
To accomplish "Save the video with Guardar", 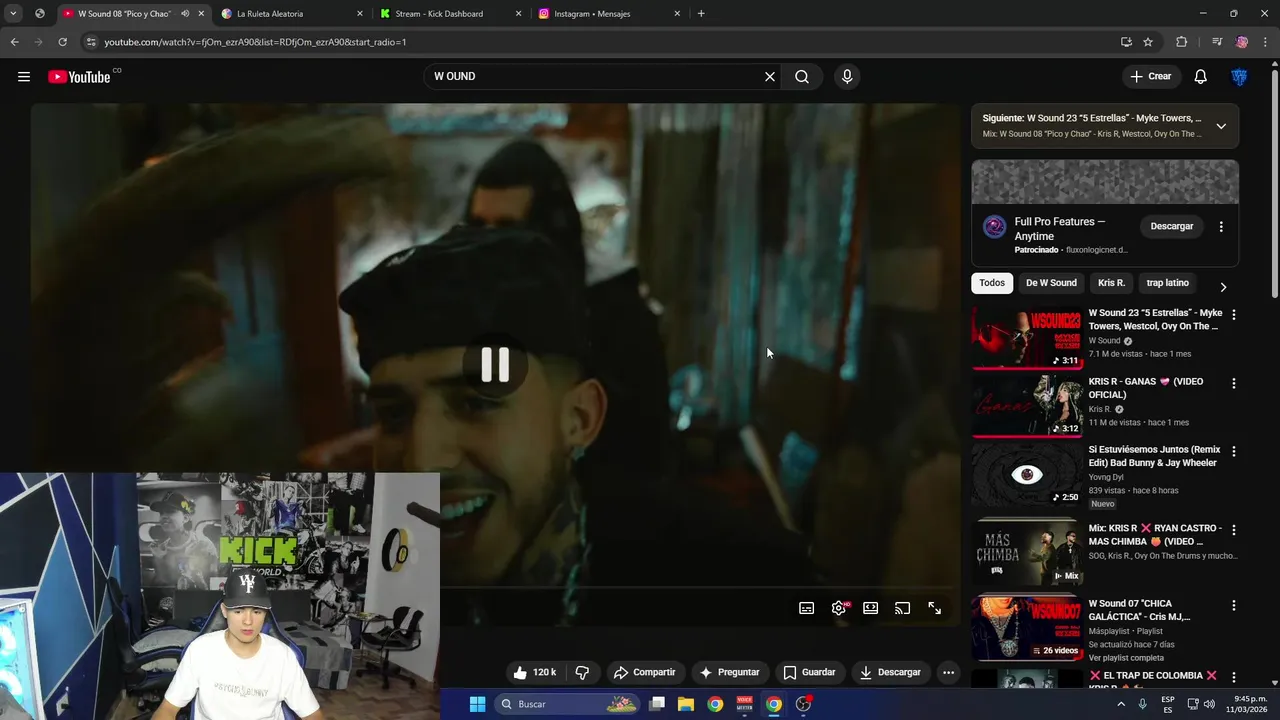I will pos(810,673).
